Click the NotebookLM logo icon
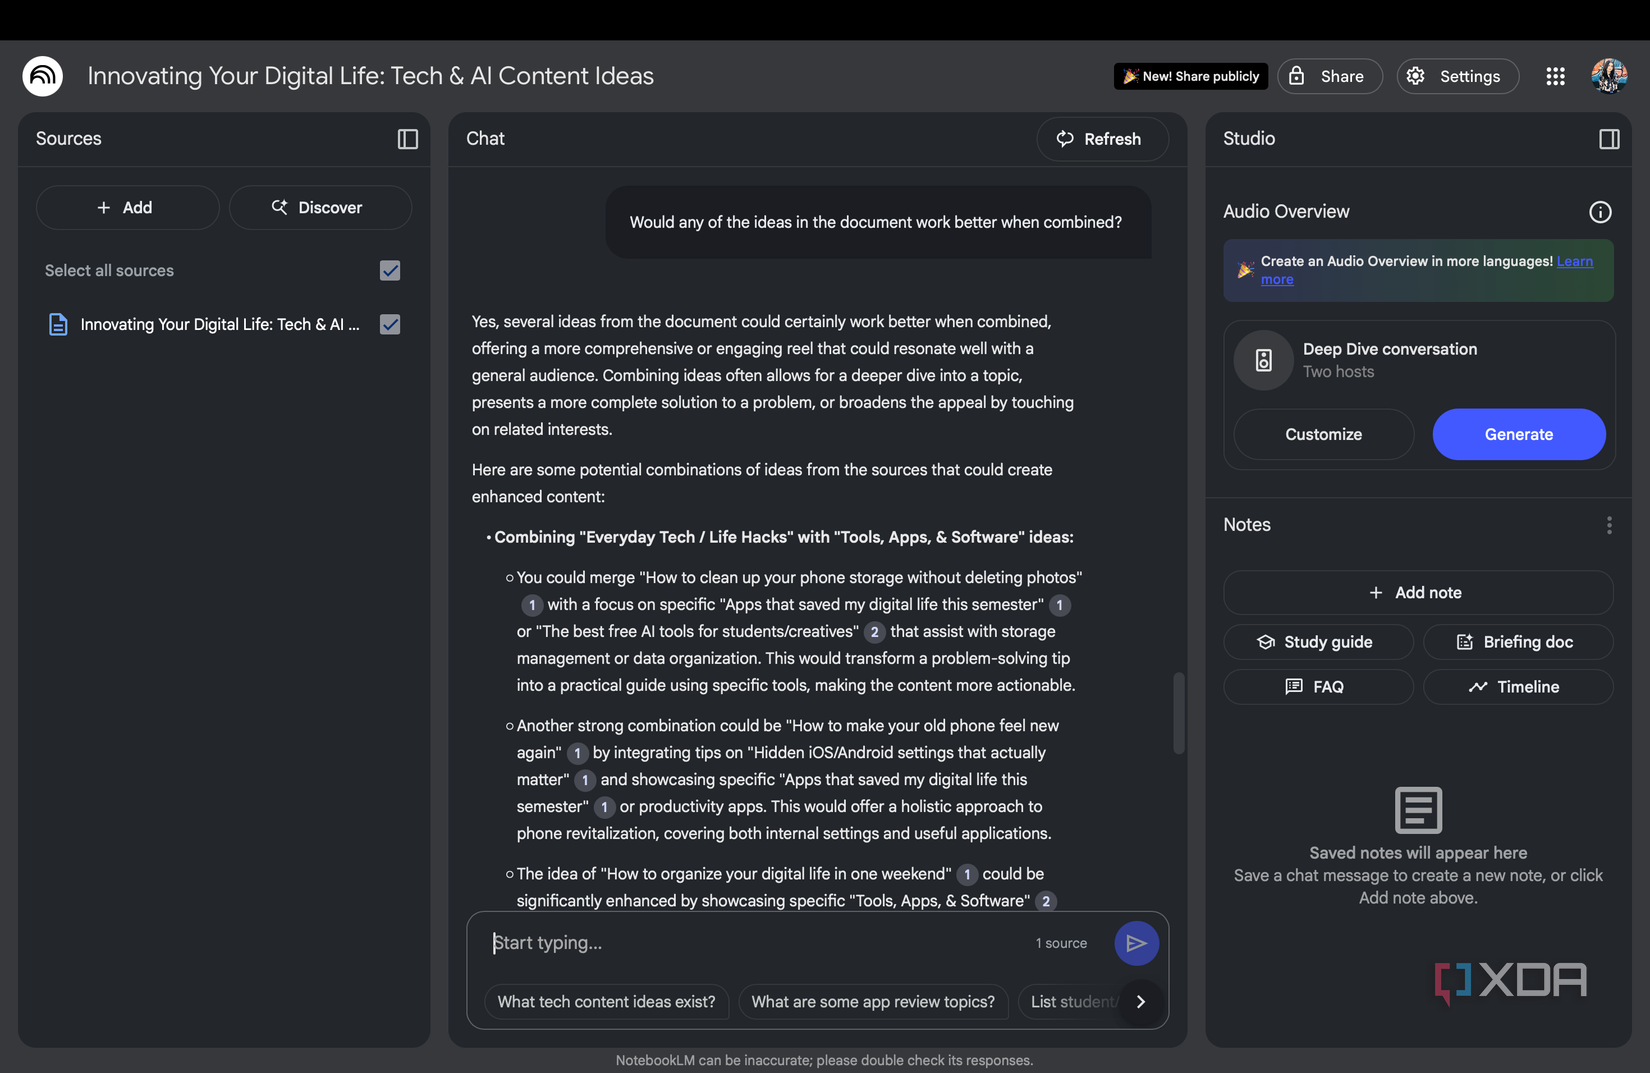Screen dimensions: 1650x1073 [43, 76]
